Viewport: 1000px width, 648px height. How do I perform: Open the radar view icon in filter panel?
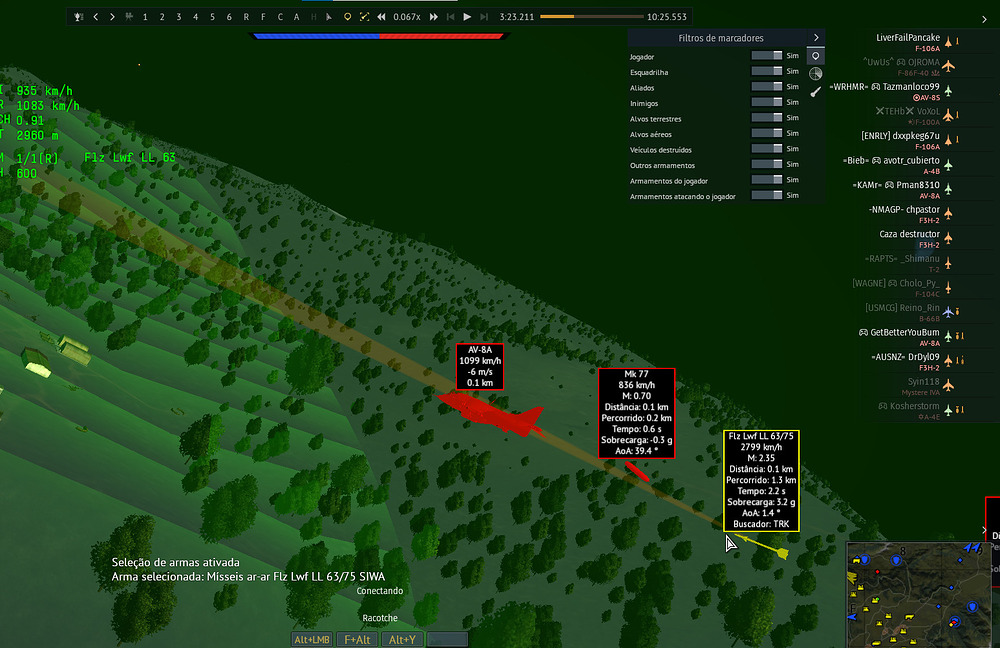(816, 74)
